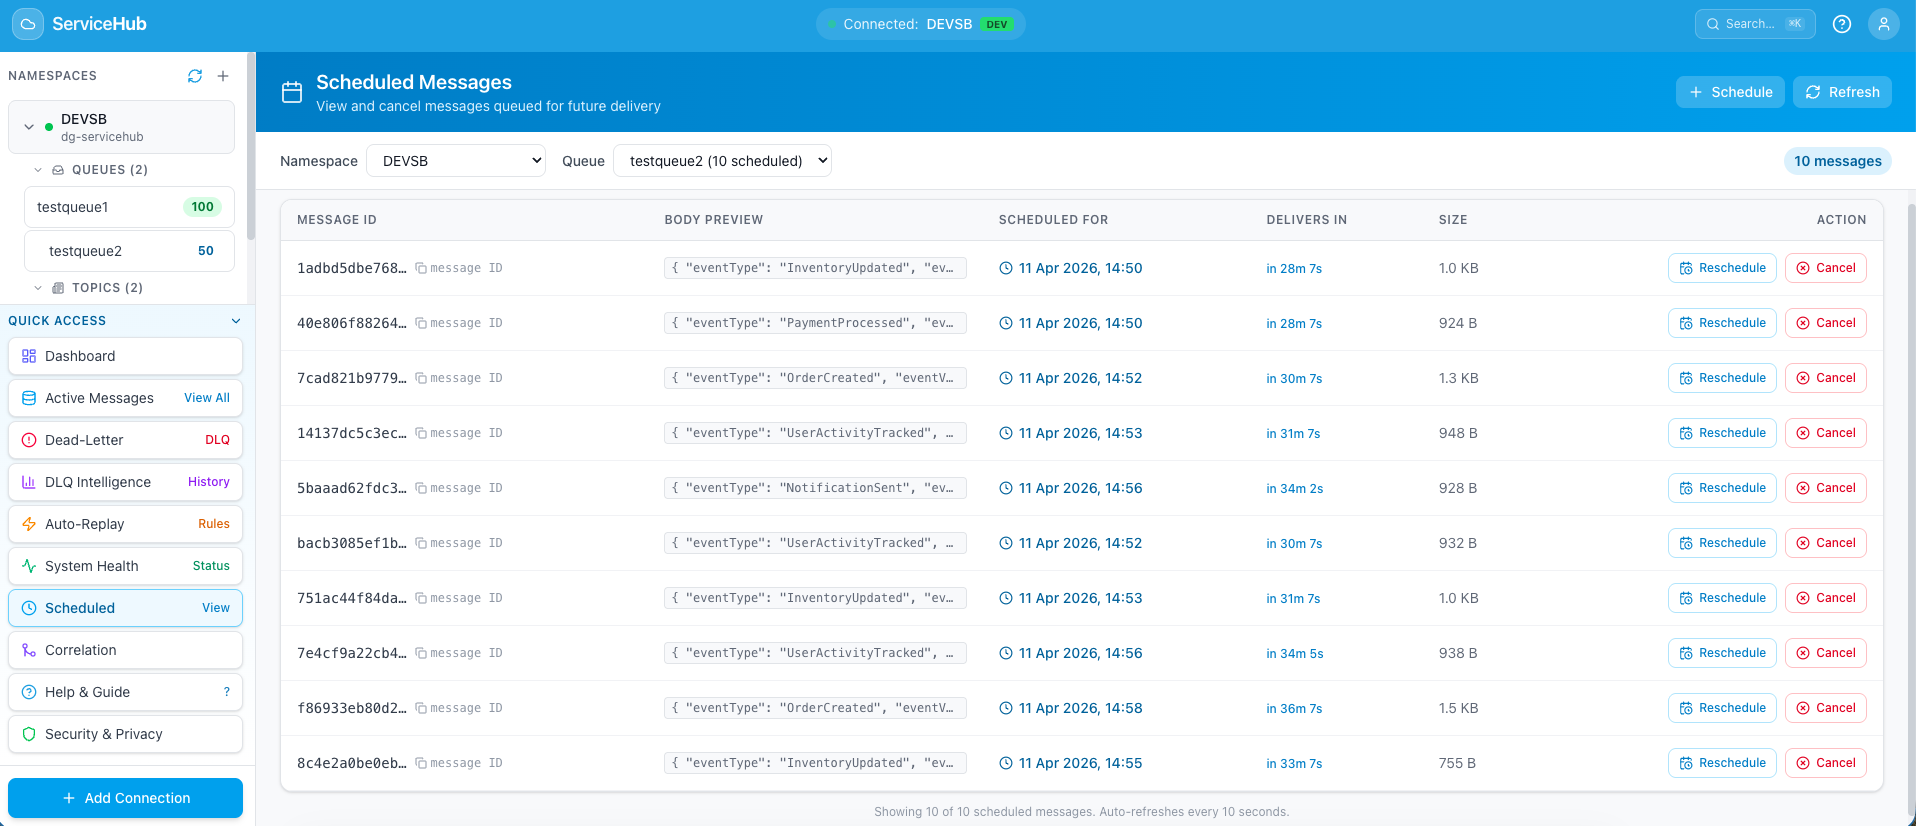Copy message ID for 8c4e2a0be0eb

tap(421, 763)
